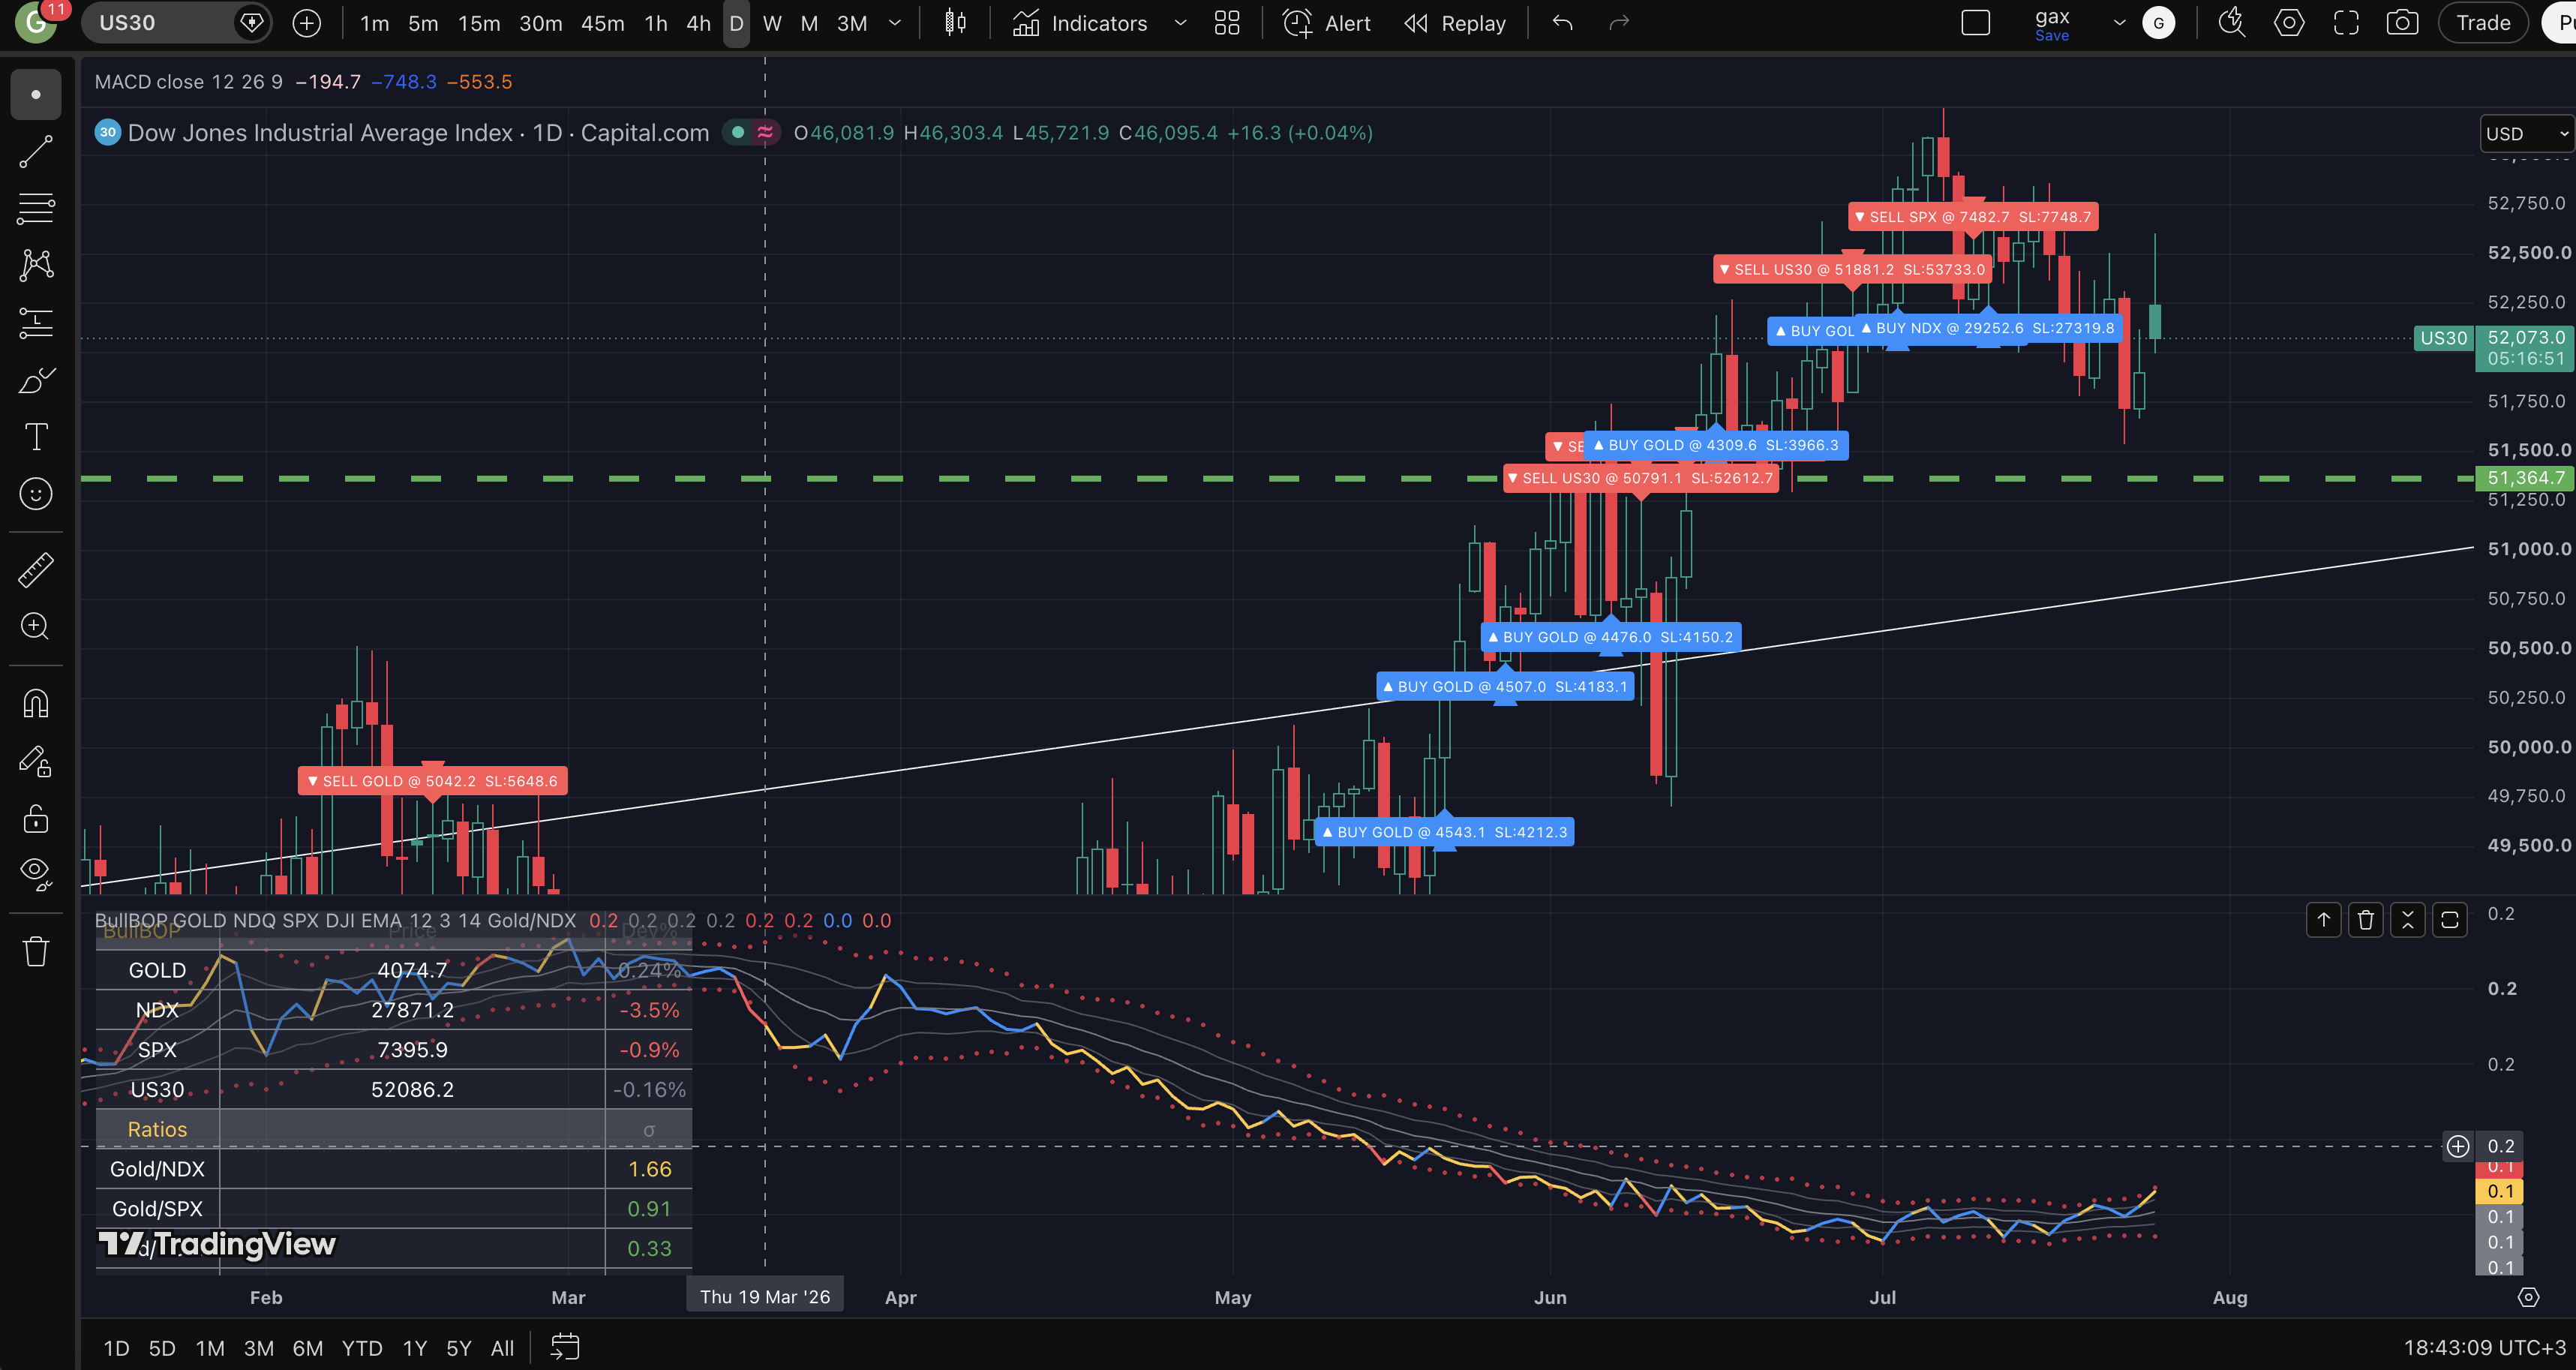The height and width of the screenshot is (1370, 2576).
Task: Open the emoji icons tool
Action: coord(36,494)
